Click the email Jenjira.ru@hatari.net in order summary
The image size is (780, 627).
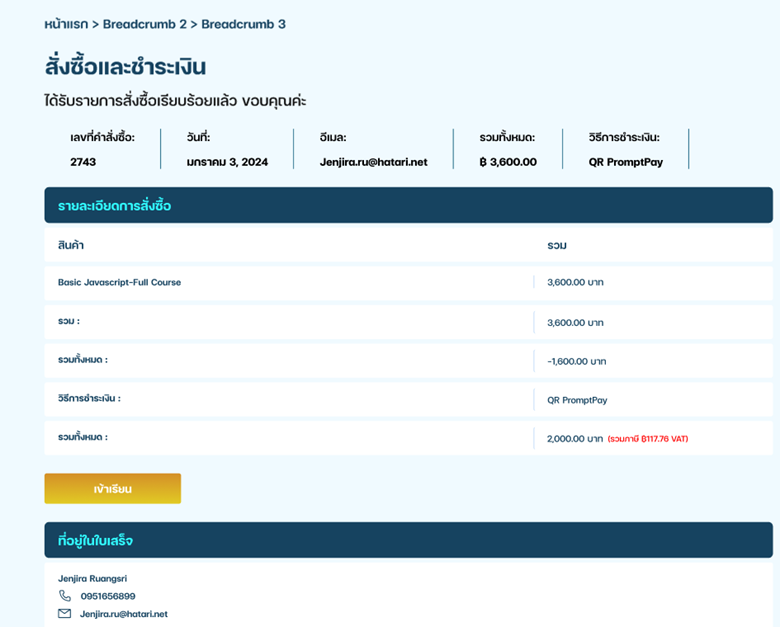[x=374, y=162]
